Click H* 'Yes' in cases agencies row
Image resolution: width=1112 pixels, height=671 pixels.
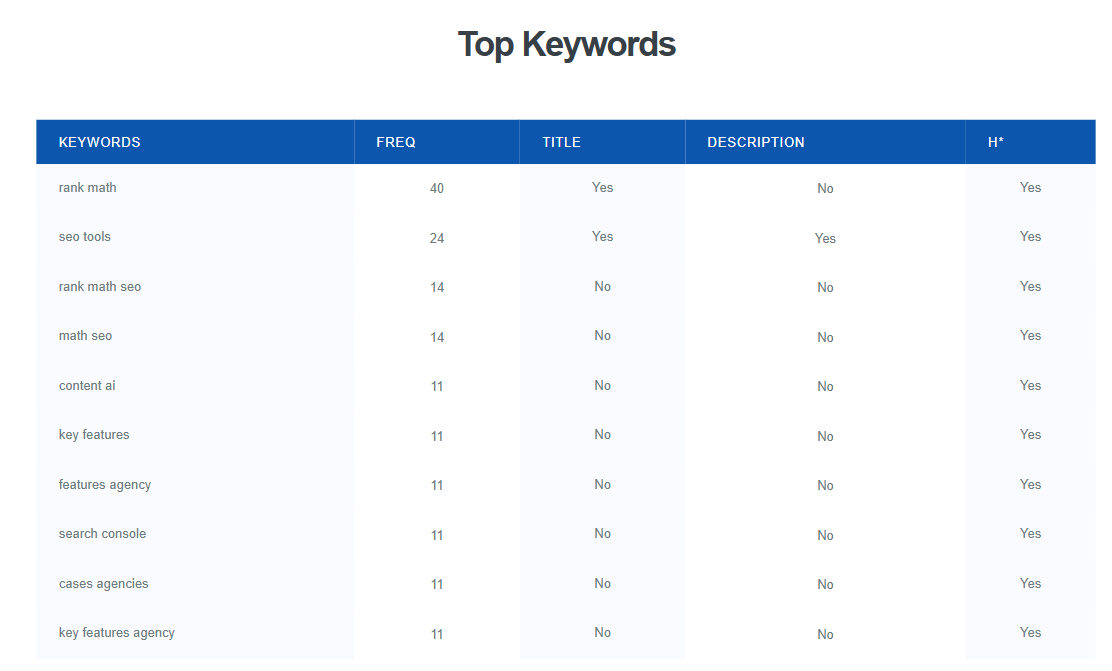[x=1030, y=584]
